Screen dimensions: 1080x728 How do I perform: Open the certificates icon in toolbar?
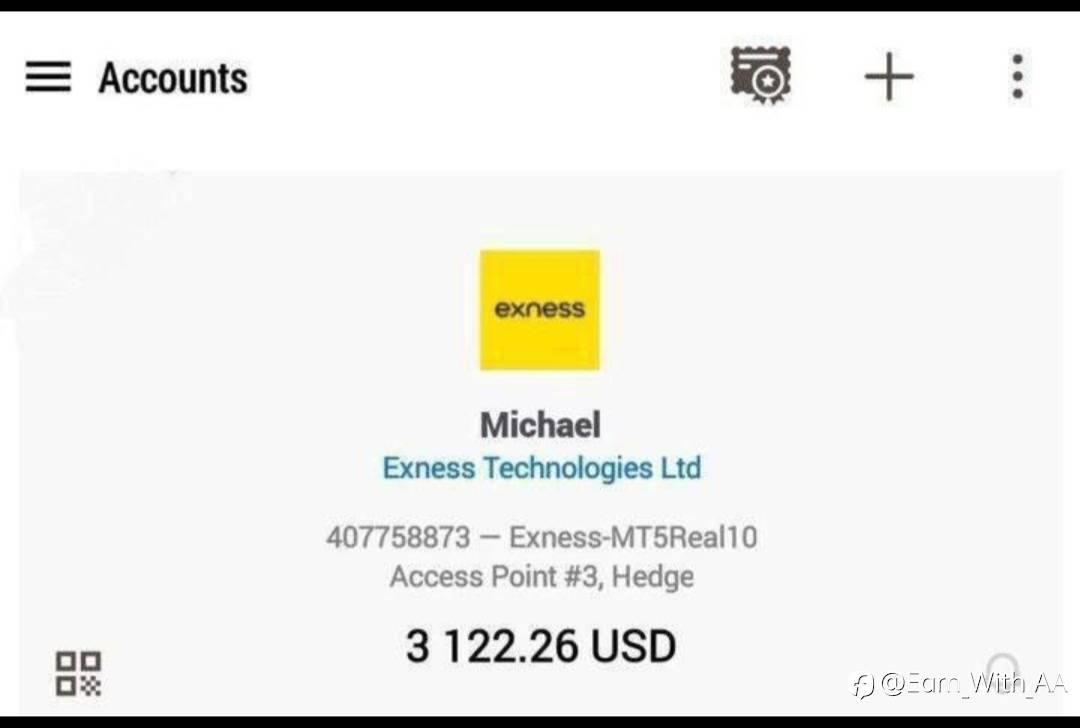[x=760, y=76]
